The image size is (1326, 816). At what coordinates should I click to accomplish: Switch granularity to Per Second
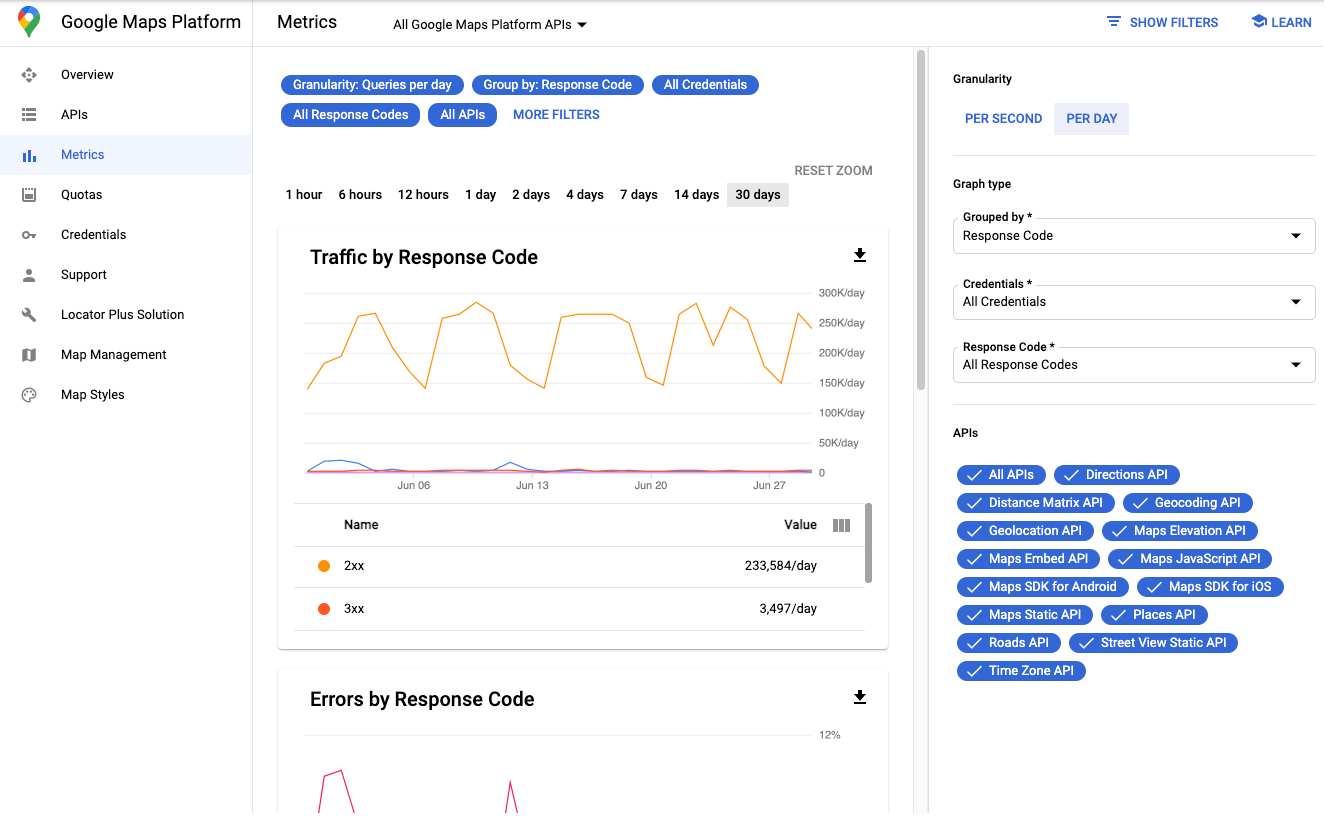1003,117
